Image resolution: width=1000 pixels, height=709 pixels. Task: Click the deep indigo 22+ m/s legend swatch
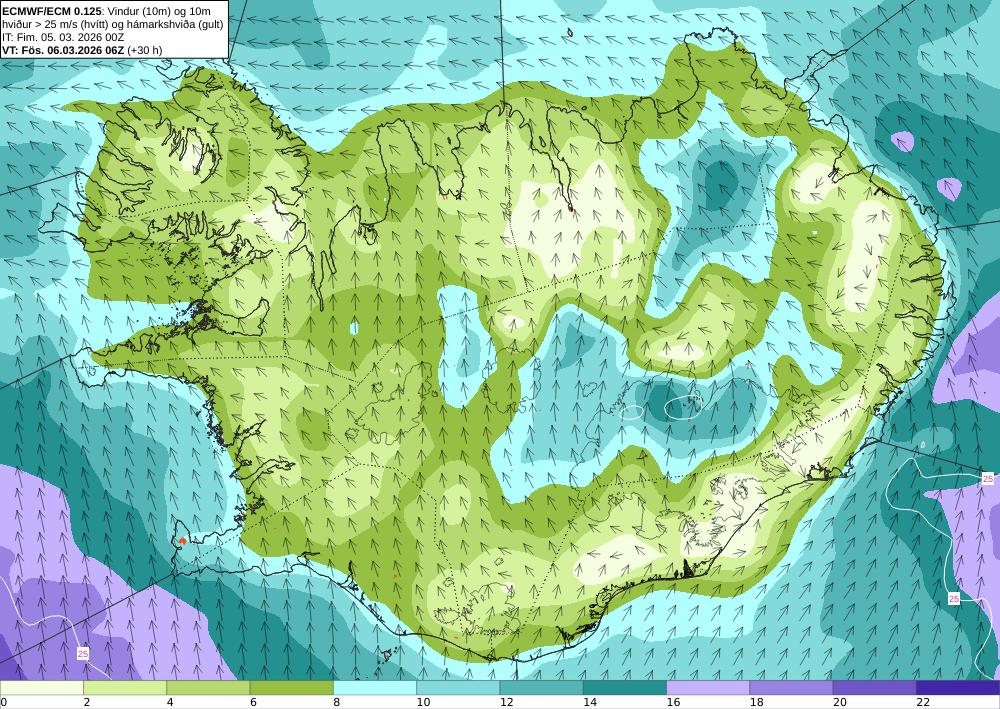point(958,687)
